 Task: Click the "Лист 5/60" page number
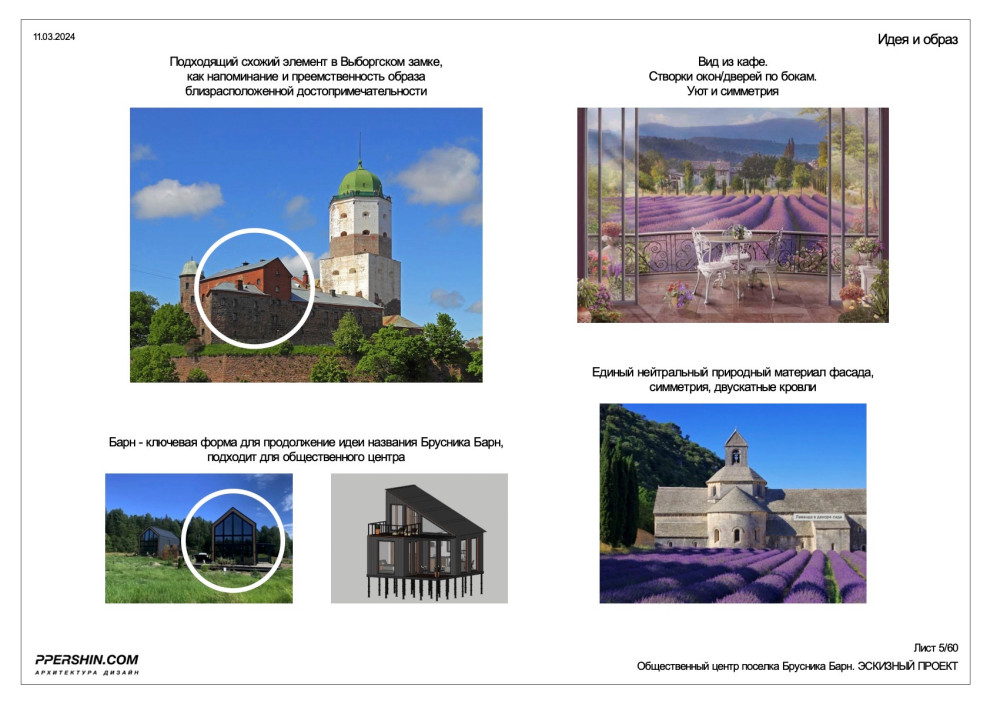pyautogui.click(x=935, y=648)
